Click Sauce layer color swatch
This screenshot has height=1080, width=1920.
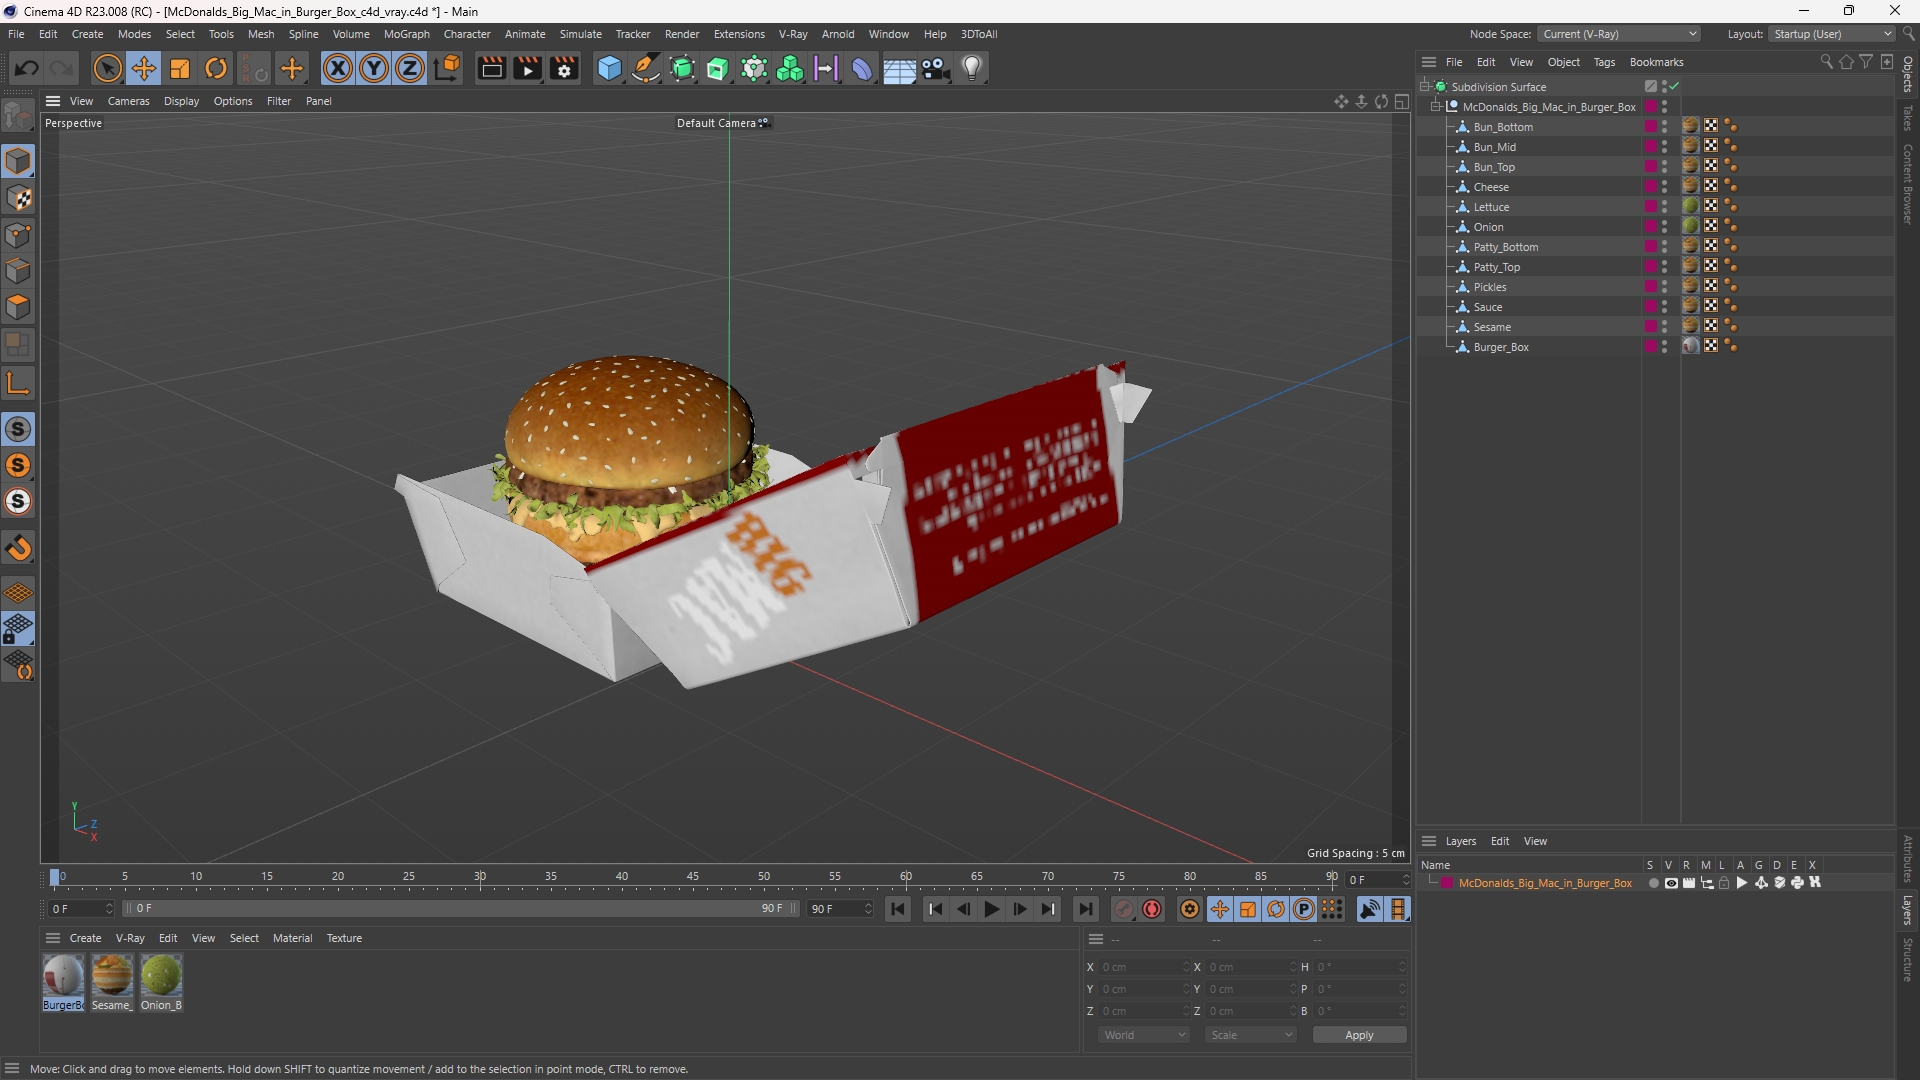click(1650, 307)
